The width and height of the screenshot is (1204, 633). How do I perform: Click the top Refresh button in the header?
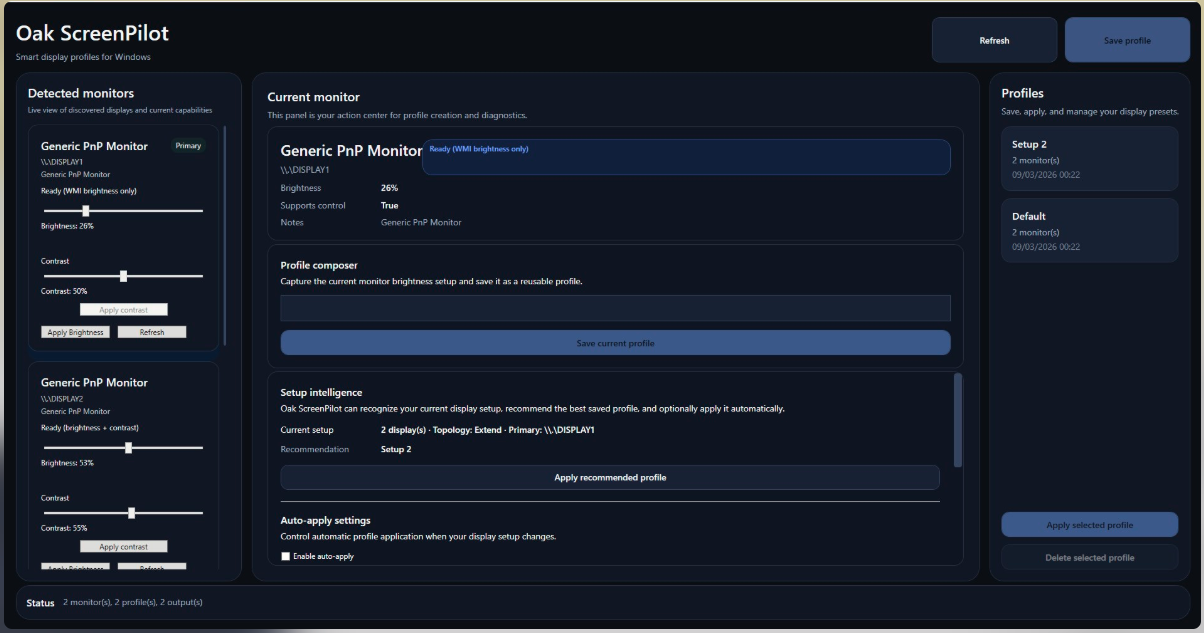tap(994, 41)
